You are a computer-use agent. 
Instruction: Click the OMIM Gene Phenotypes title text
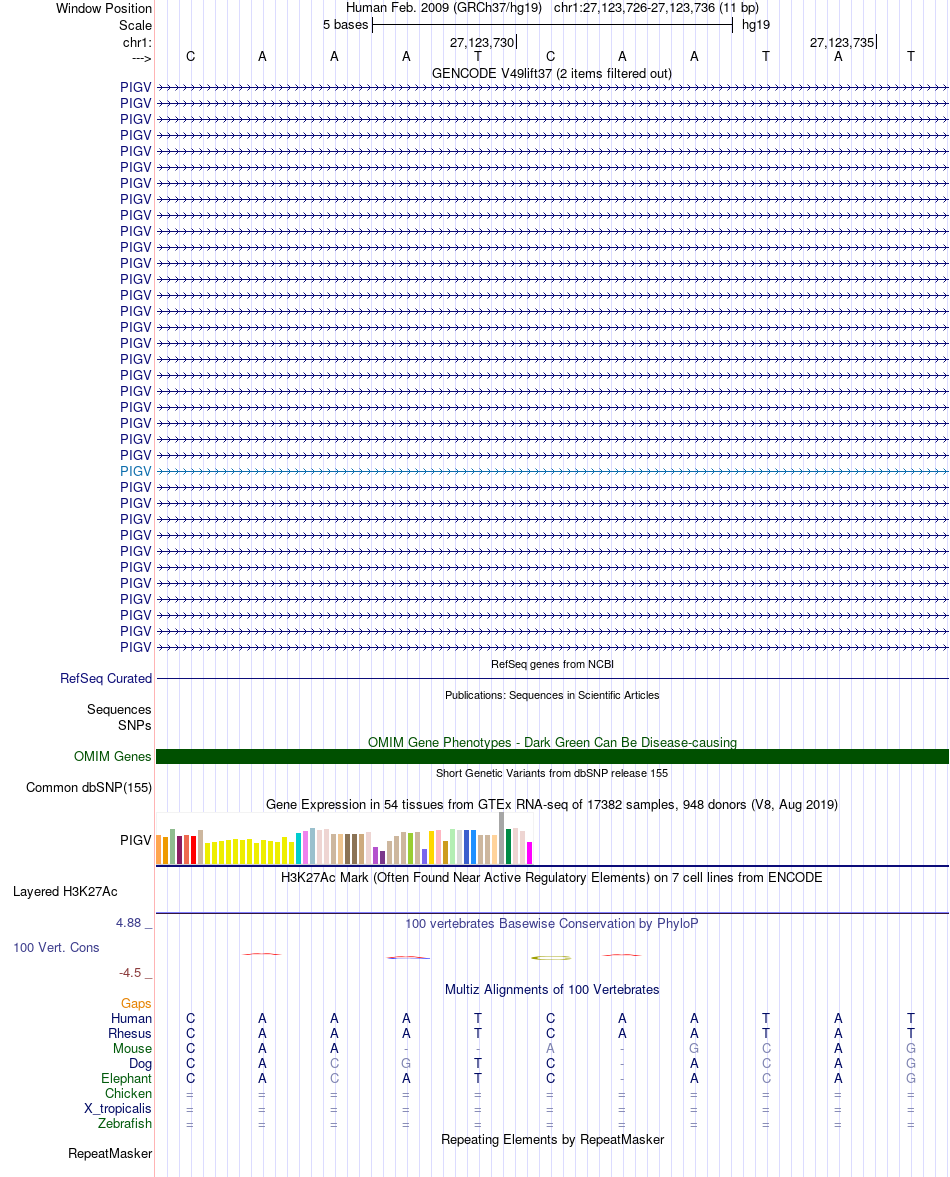click(552, 742)
